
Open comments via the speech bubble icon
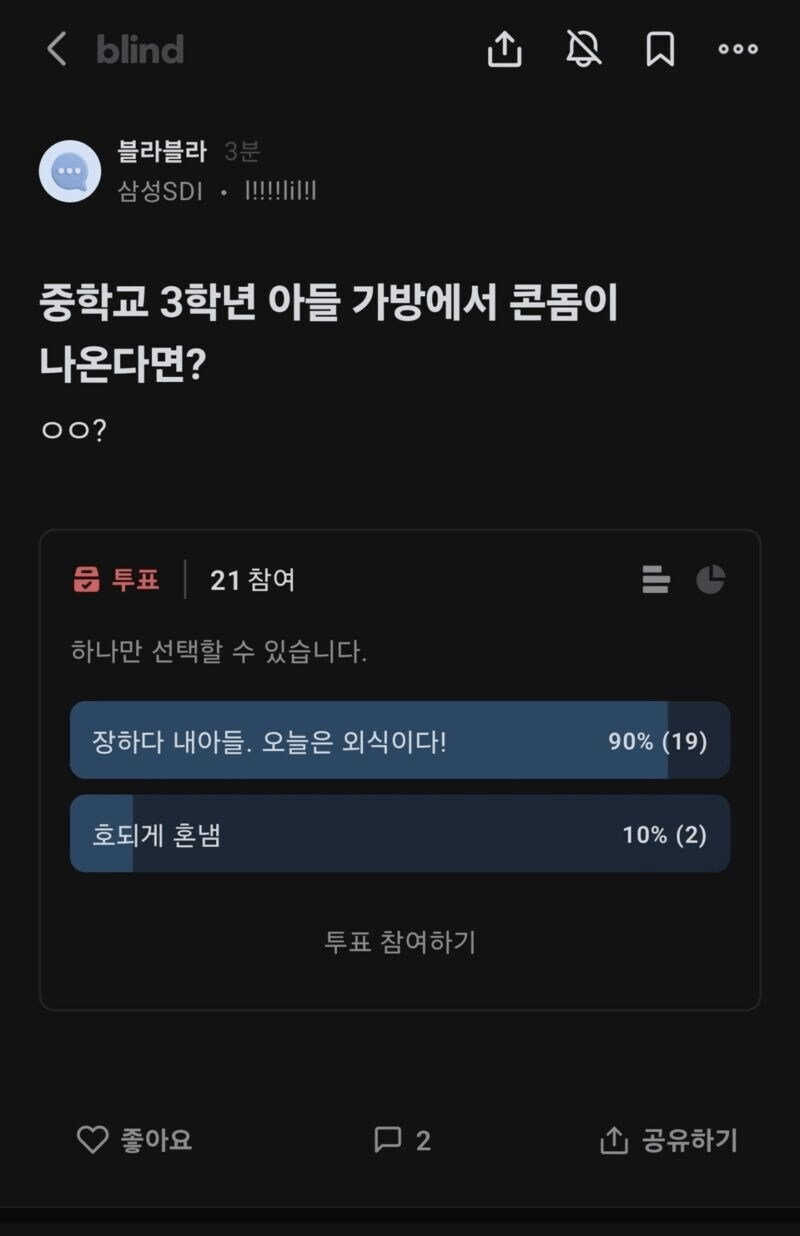[387, 1140]
